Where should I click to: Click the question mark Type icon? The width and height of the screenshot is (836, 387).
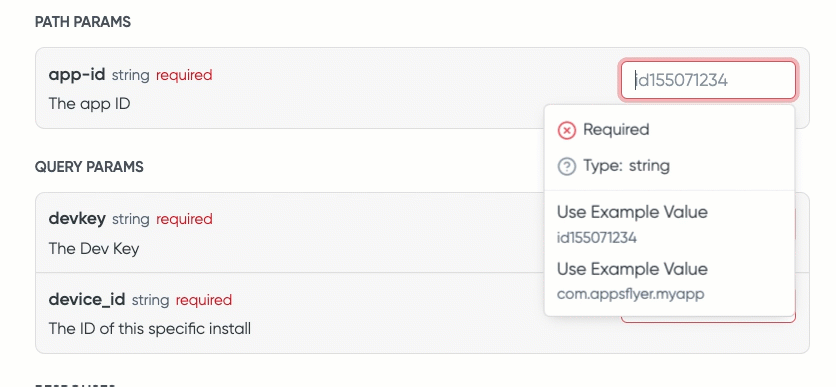tap(566, 166)
